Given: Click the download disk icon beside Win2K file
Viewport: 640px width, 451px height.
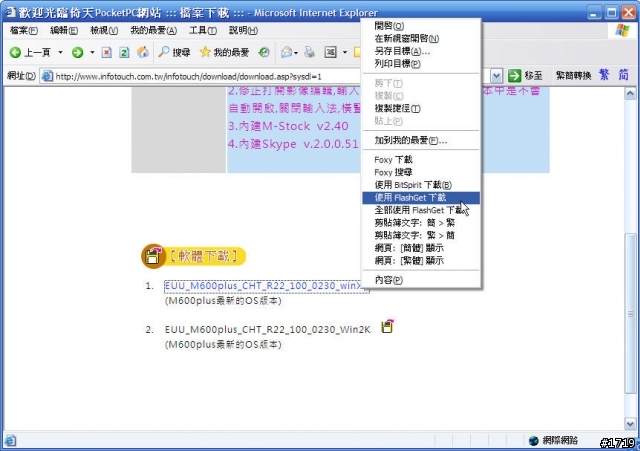Looking at the screenshot, I should point(387,326).
